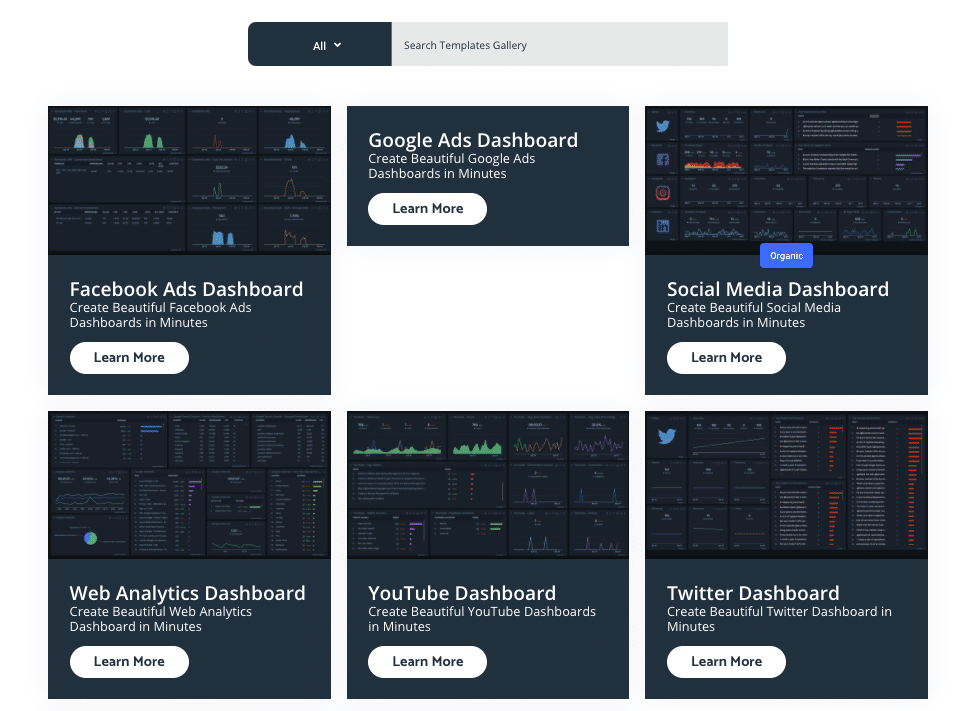956x711 pixels.
Task: Learn more about Facebook Ads Dashboard
Action: click(x=129, y=358)
